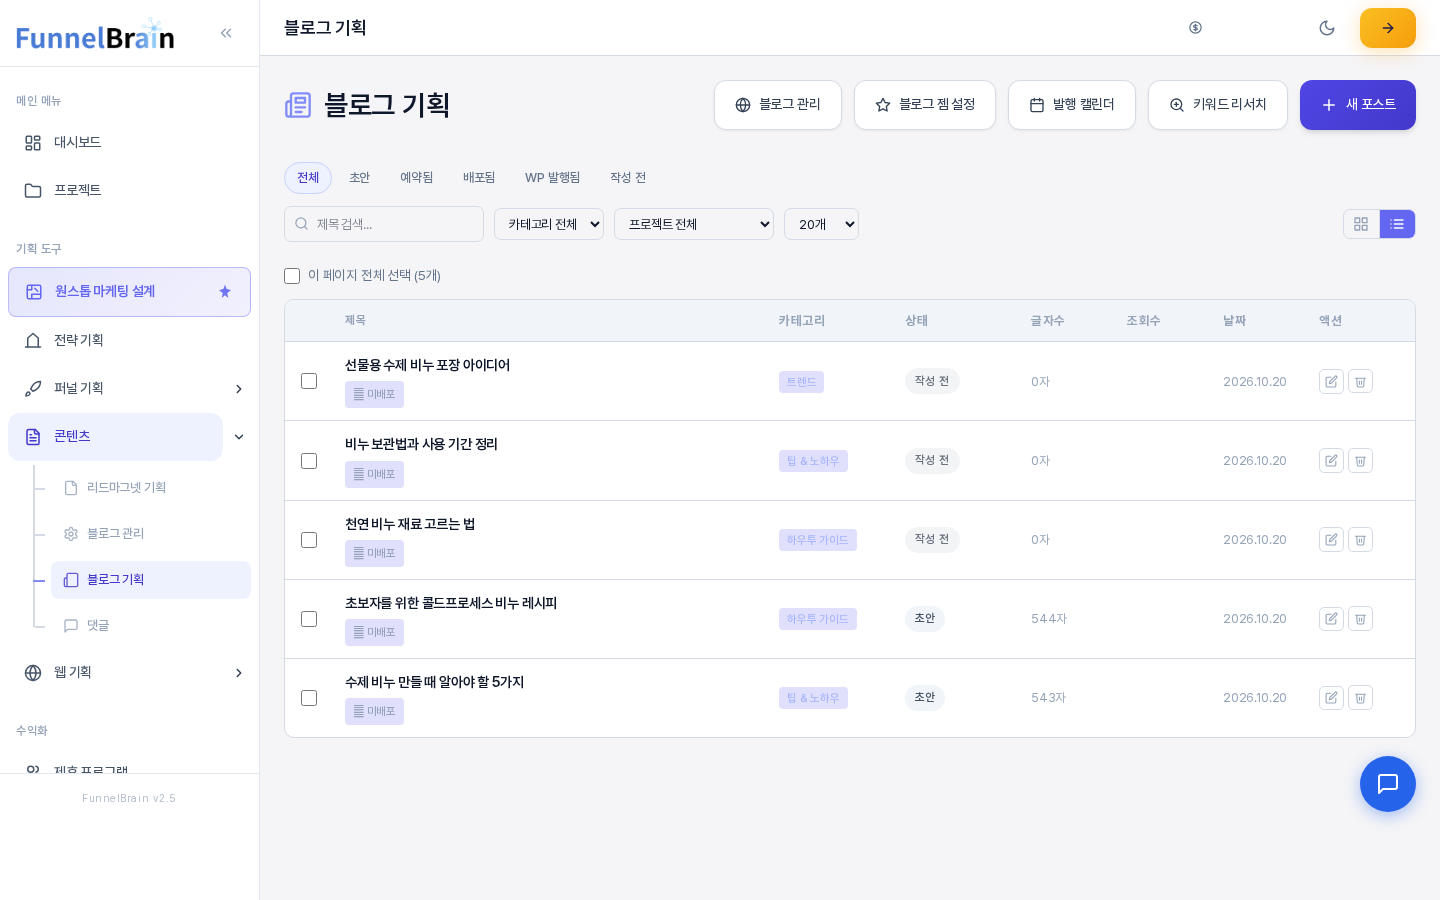
Task: Open the chat support bubble
Action: [x=1388, y=784]
